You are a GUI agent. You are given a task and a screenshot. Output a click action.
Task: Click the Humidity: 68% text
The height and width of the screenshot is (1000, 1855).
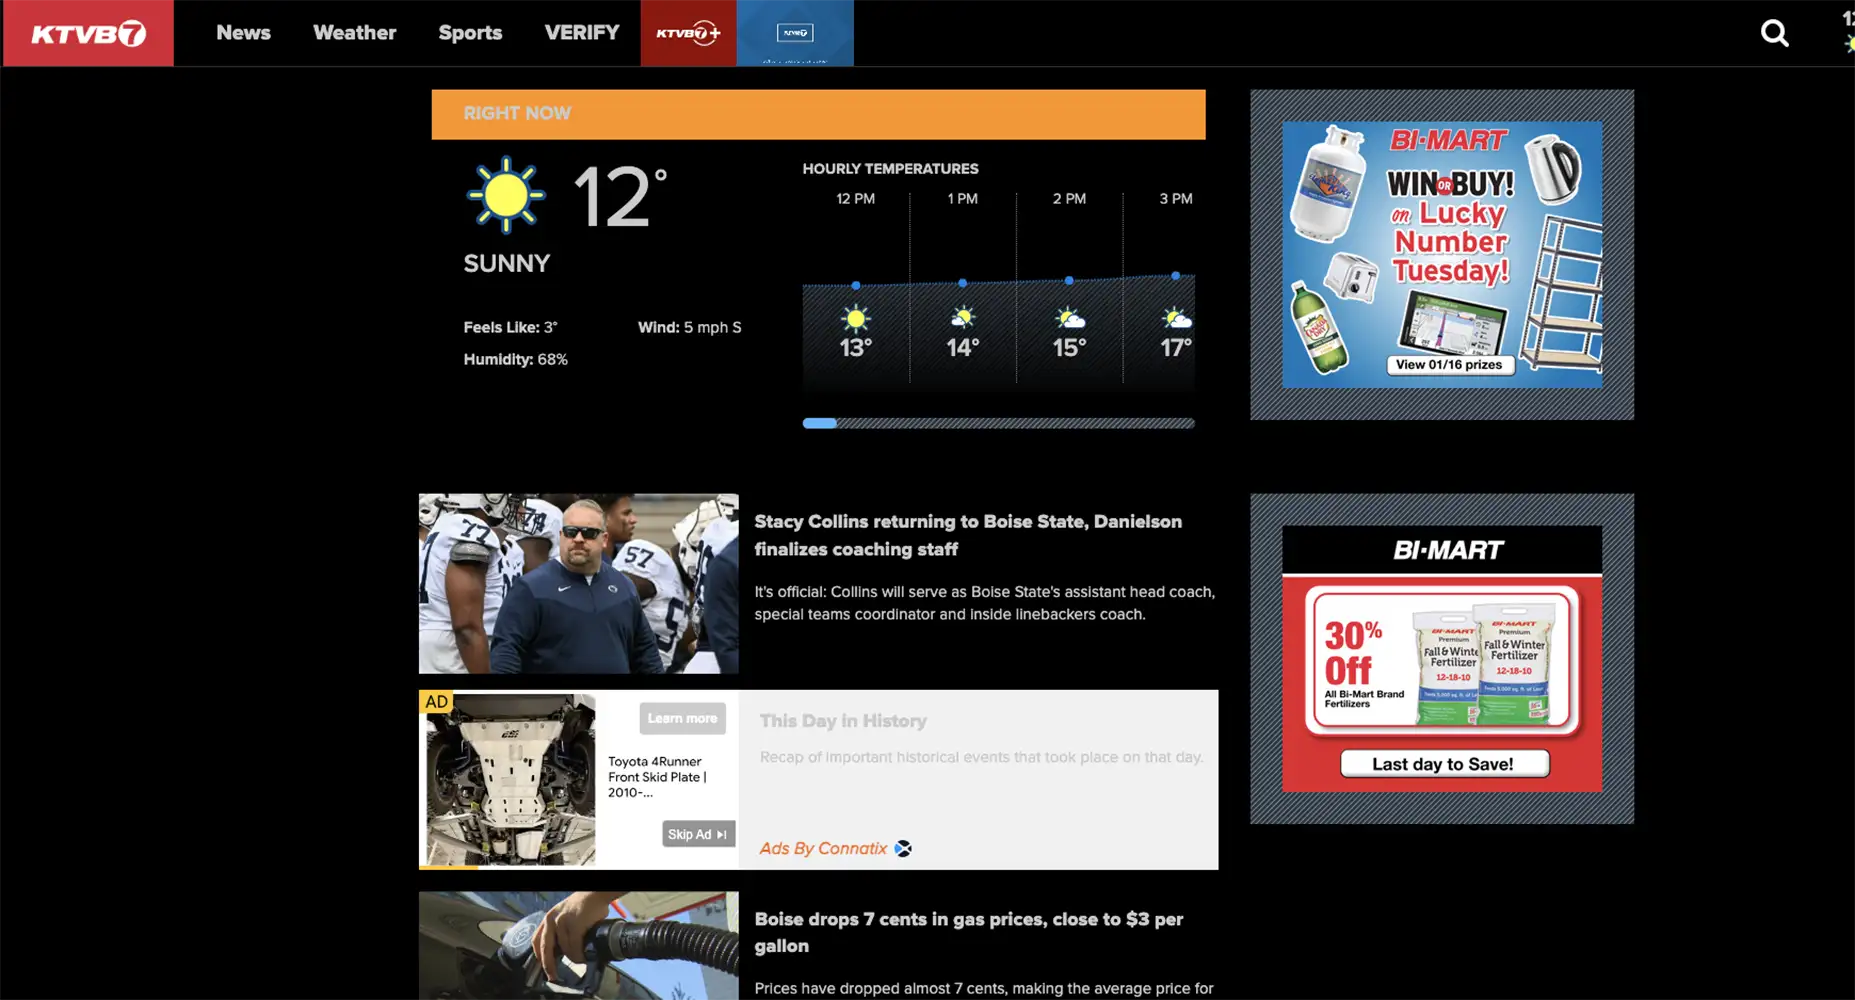tap(515, 359)
